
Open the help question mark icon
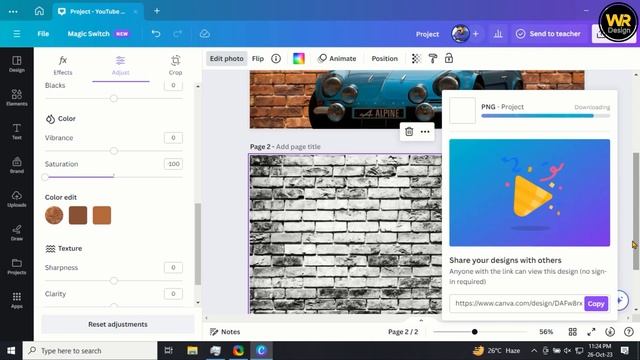(x=629, y=332)
